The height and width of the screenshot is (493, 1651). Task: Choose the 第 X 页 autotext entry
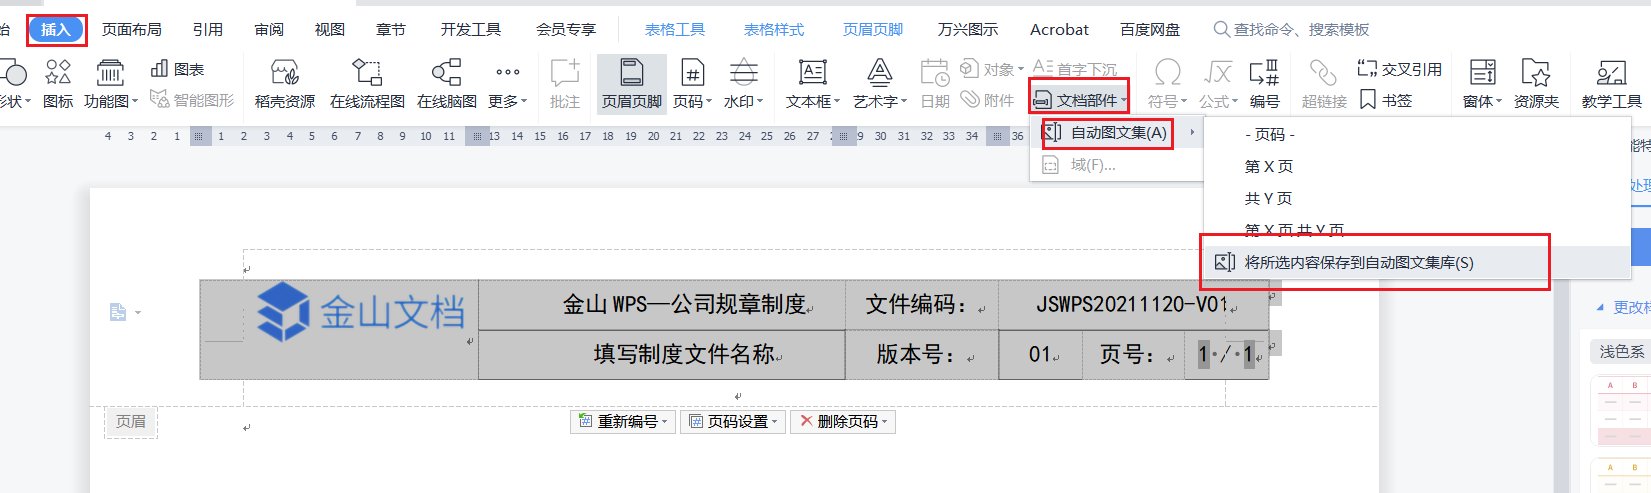click(1268, 166)
